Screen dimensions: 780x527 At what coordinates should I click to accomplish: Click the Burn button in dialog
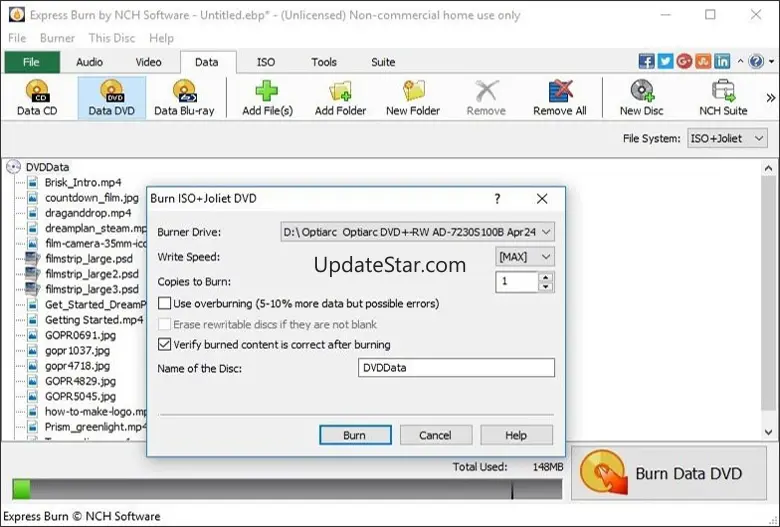[355, 435]
